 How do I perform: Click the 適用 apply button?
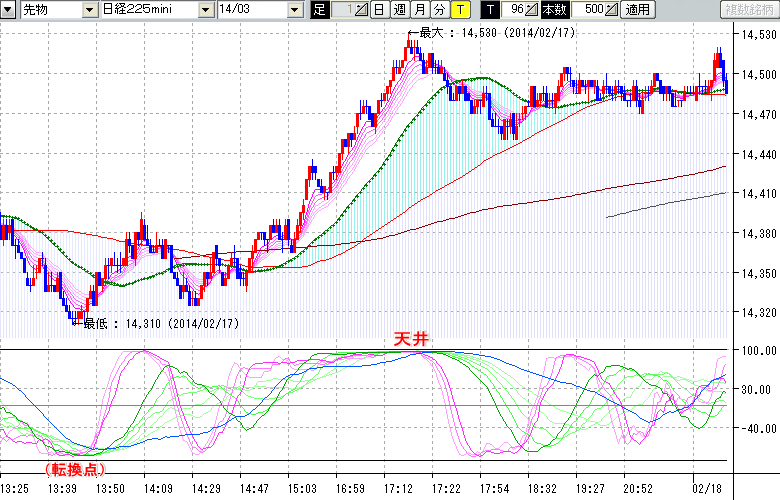click(637, 9)
